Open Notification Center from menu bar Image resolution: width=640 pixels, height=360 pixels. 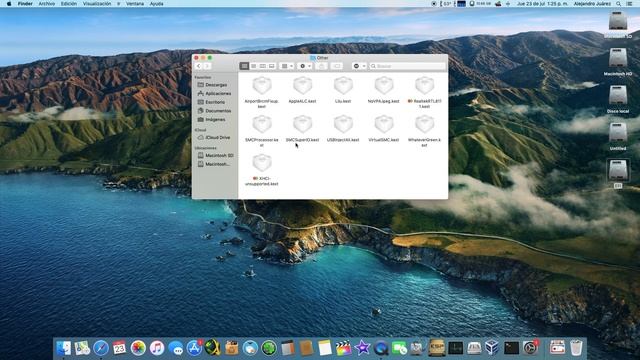[630, 4]
